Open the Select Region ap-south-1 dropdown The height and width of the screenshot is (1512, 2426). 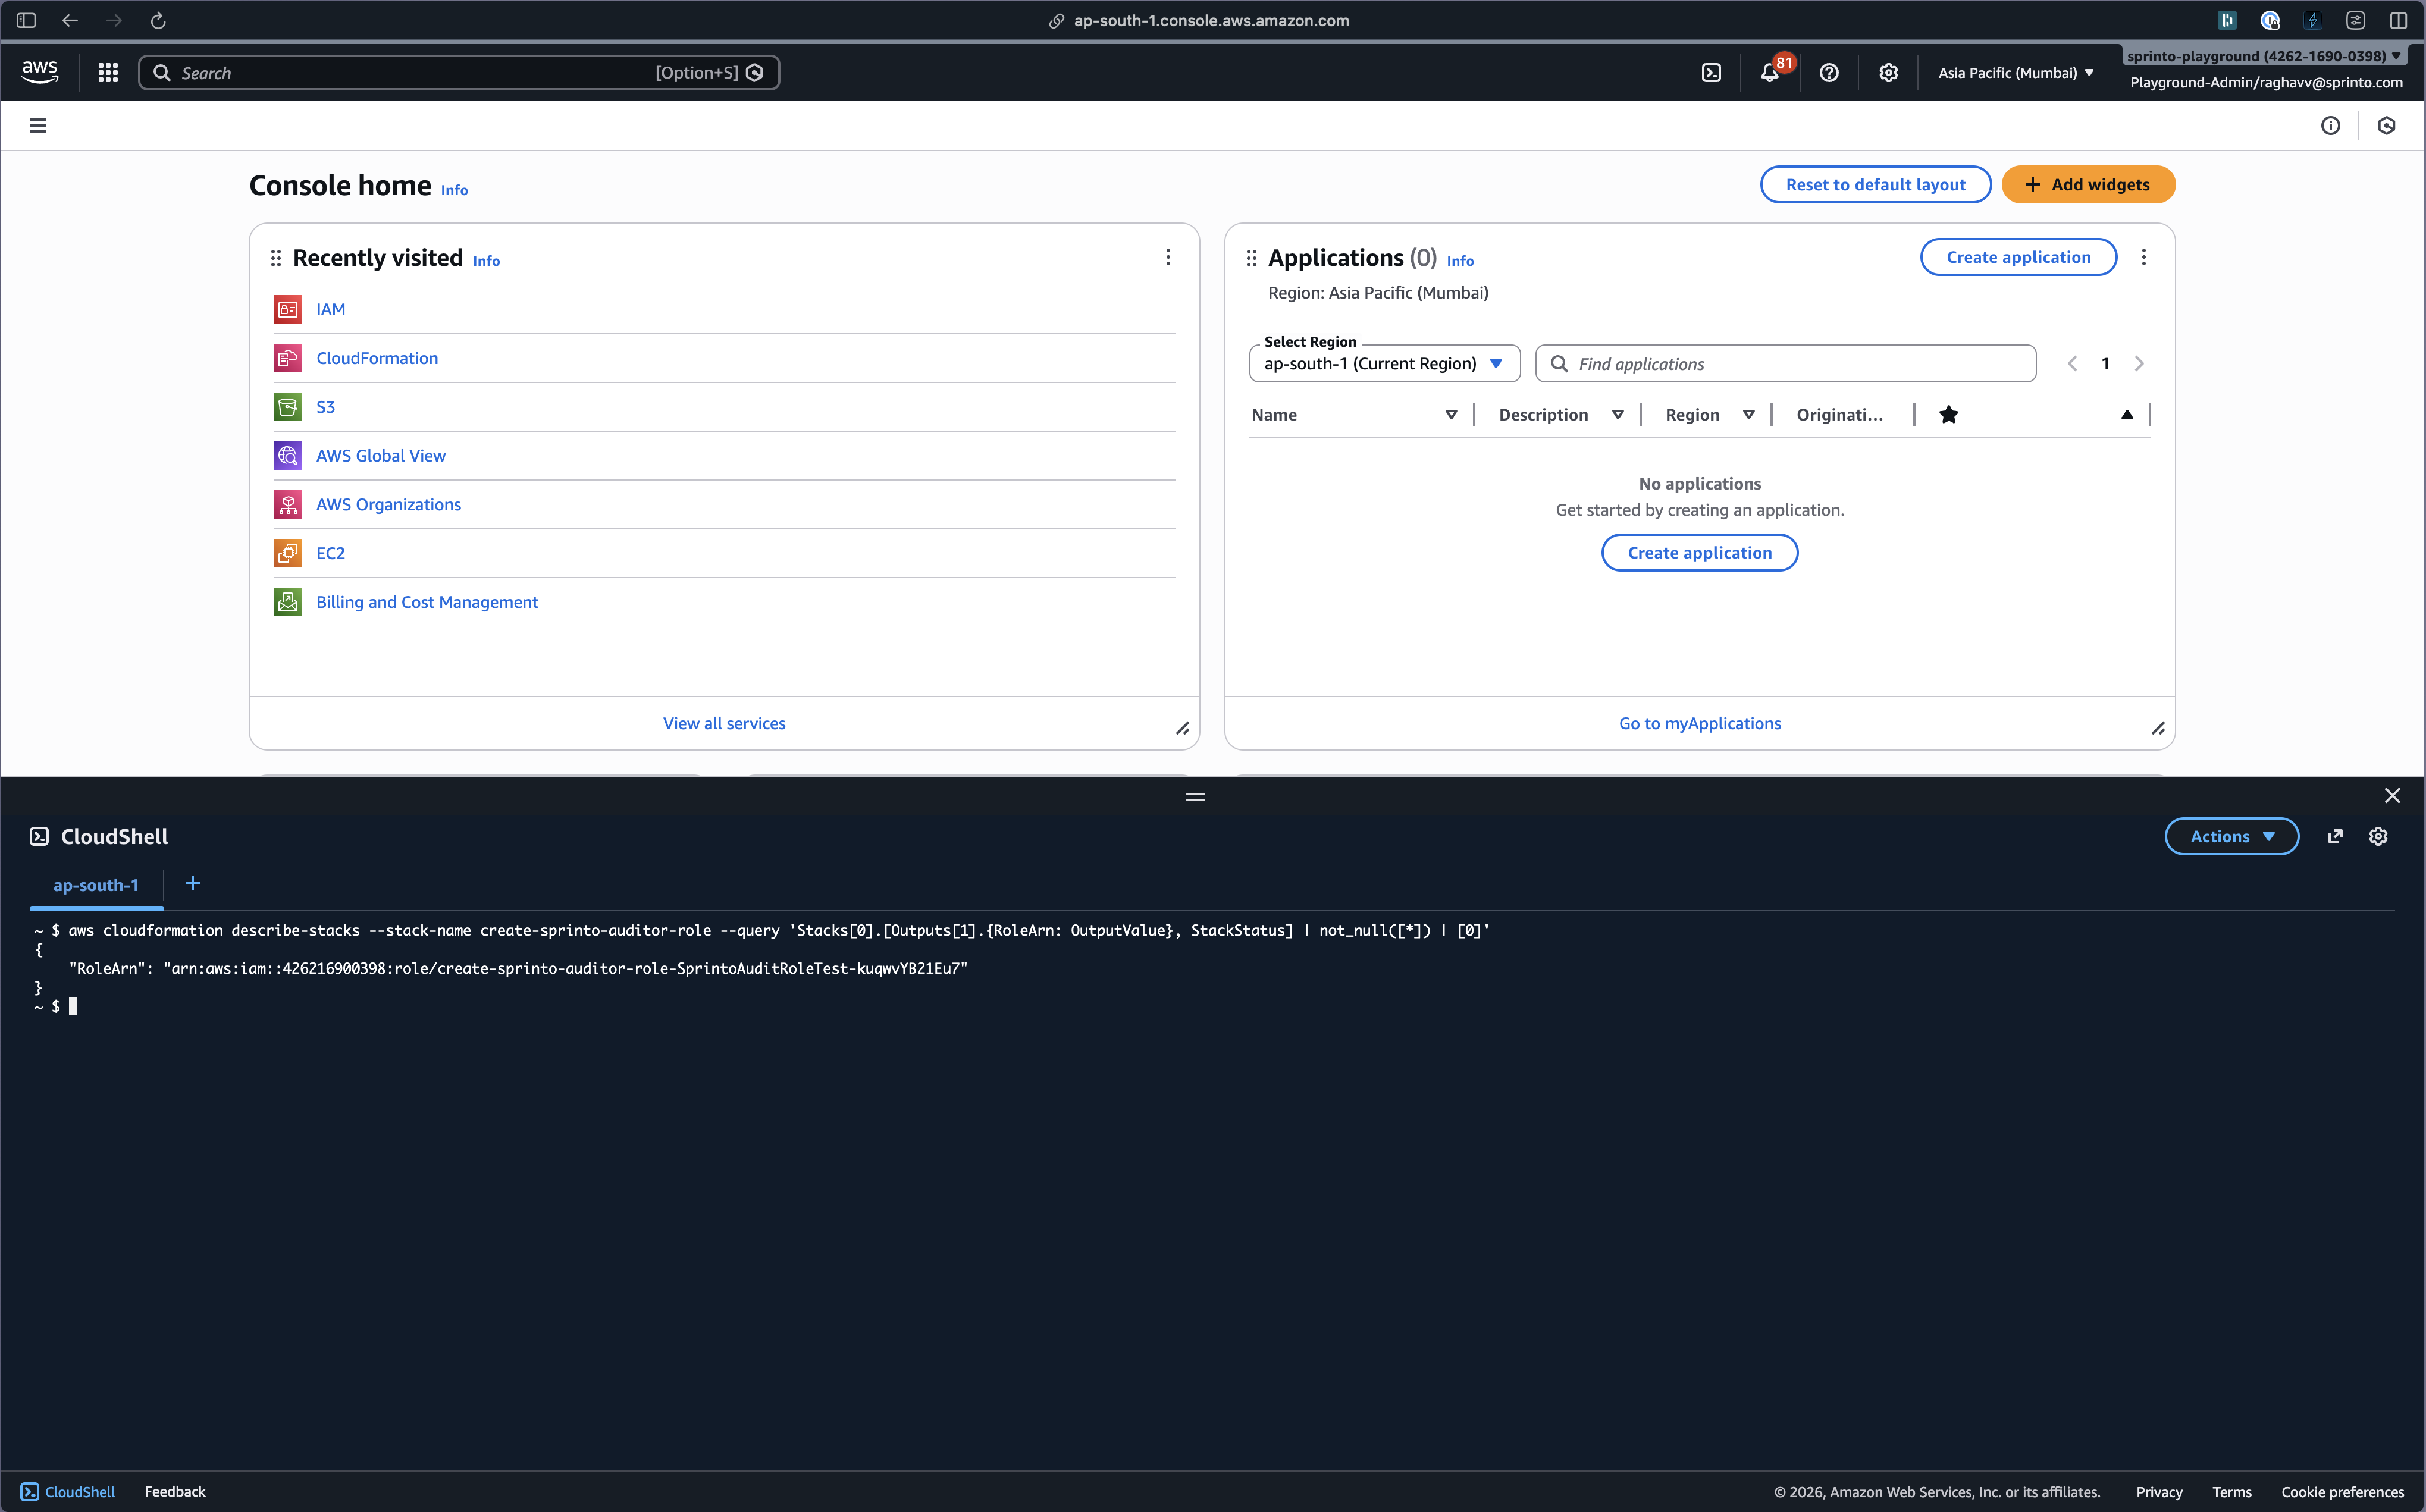[x=1384, y=363]
